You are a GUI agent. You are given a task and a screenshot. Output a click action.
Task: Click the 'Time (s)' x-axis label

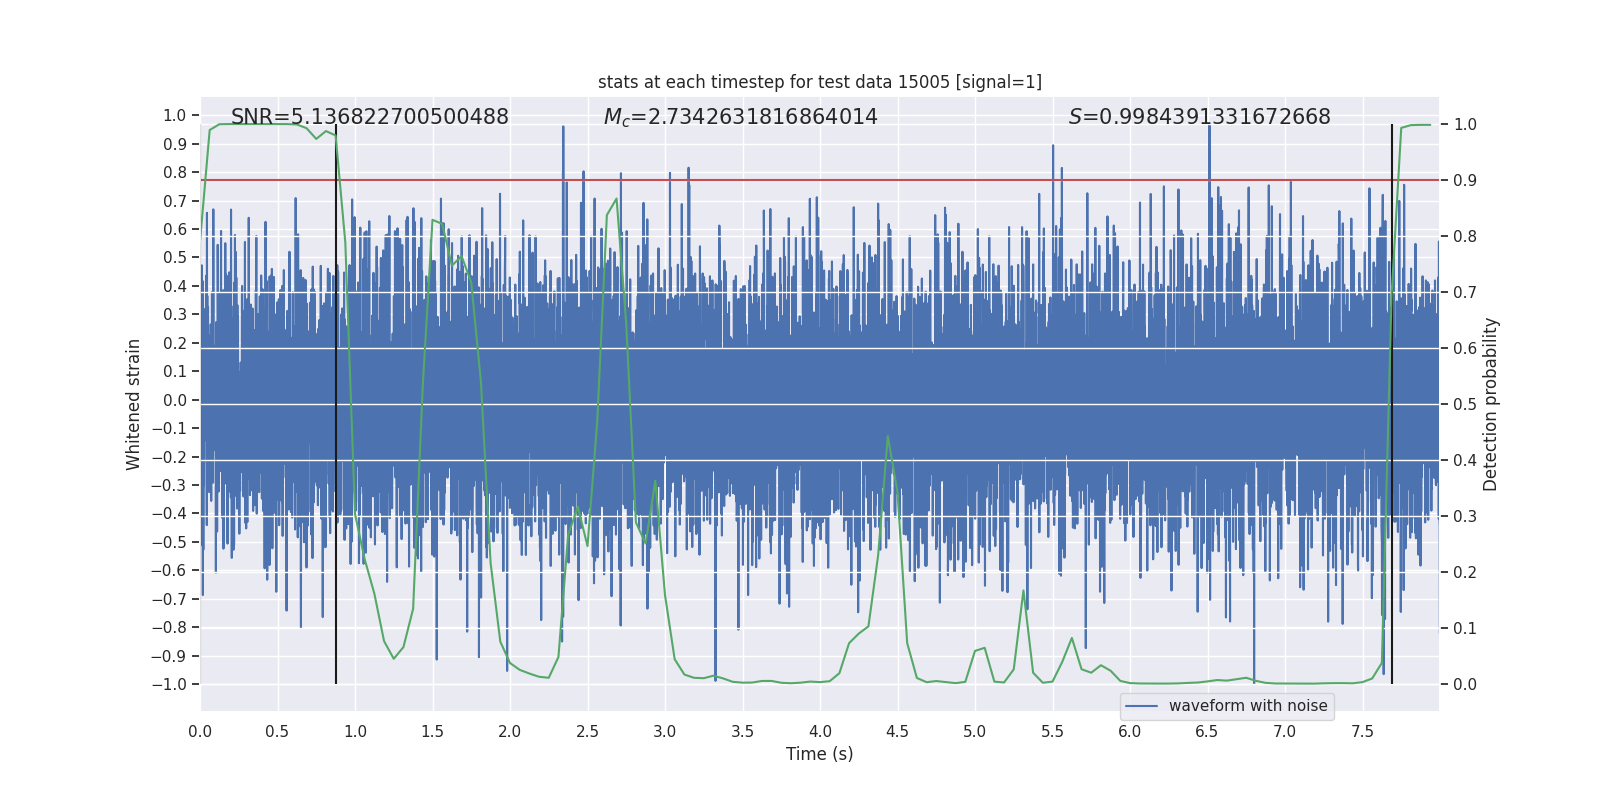point(819,754)
